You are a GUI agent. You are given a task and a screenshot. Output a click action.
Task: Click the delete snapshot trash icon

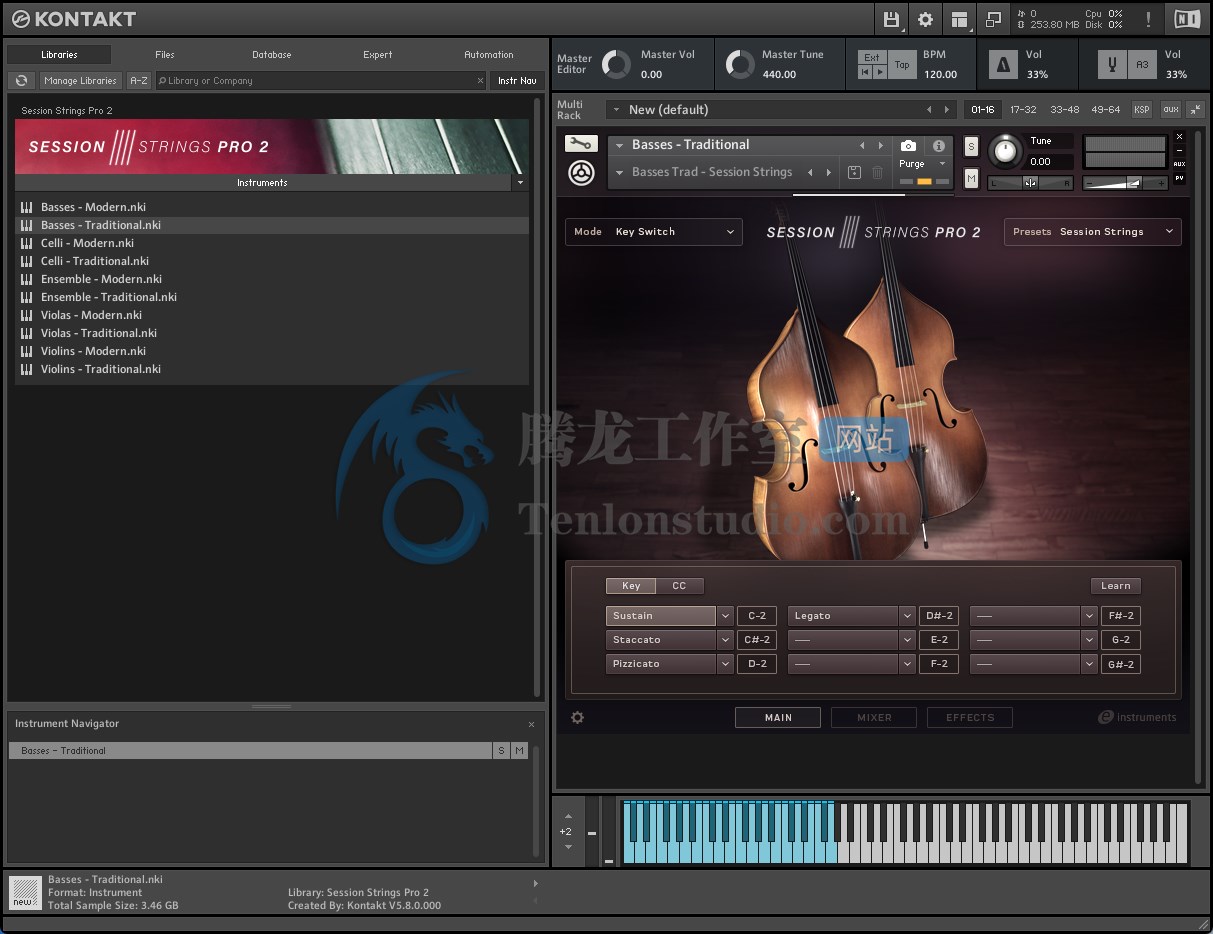[x=877, y=172]
